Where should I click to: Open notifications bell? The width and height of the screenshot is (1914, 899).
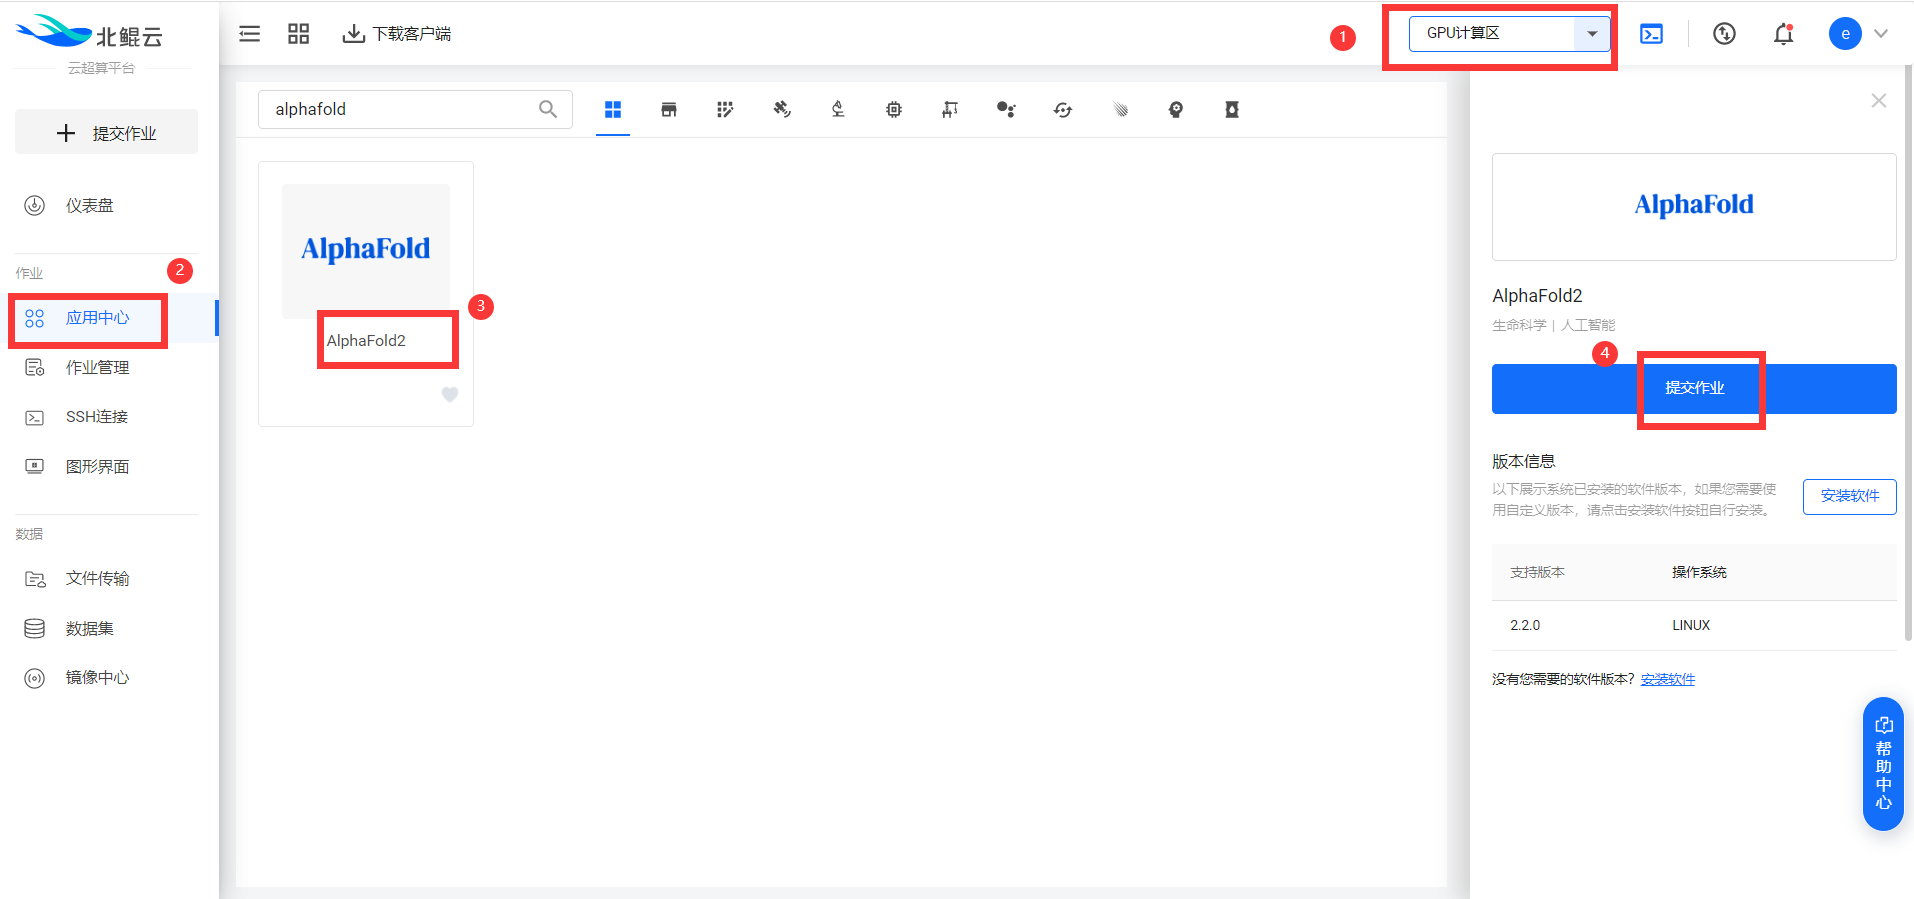[x=1783, y=34]
